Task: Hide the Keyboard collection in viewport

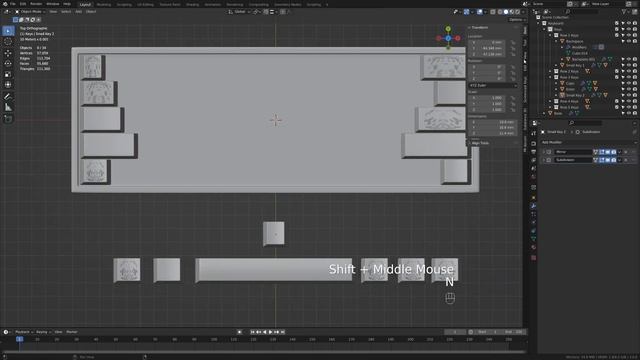Action: 629,23
